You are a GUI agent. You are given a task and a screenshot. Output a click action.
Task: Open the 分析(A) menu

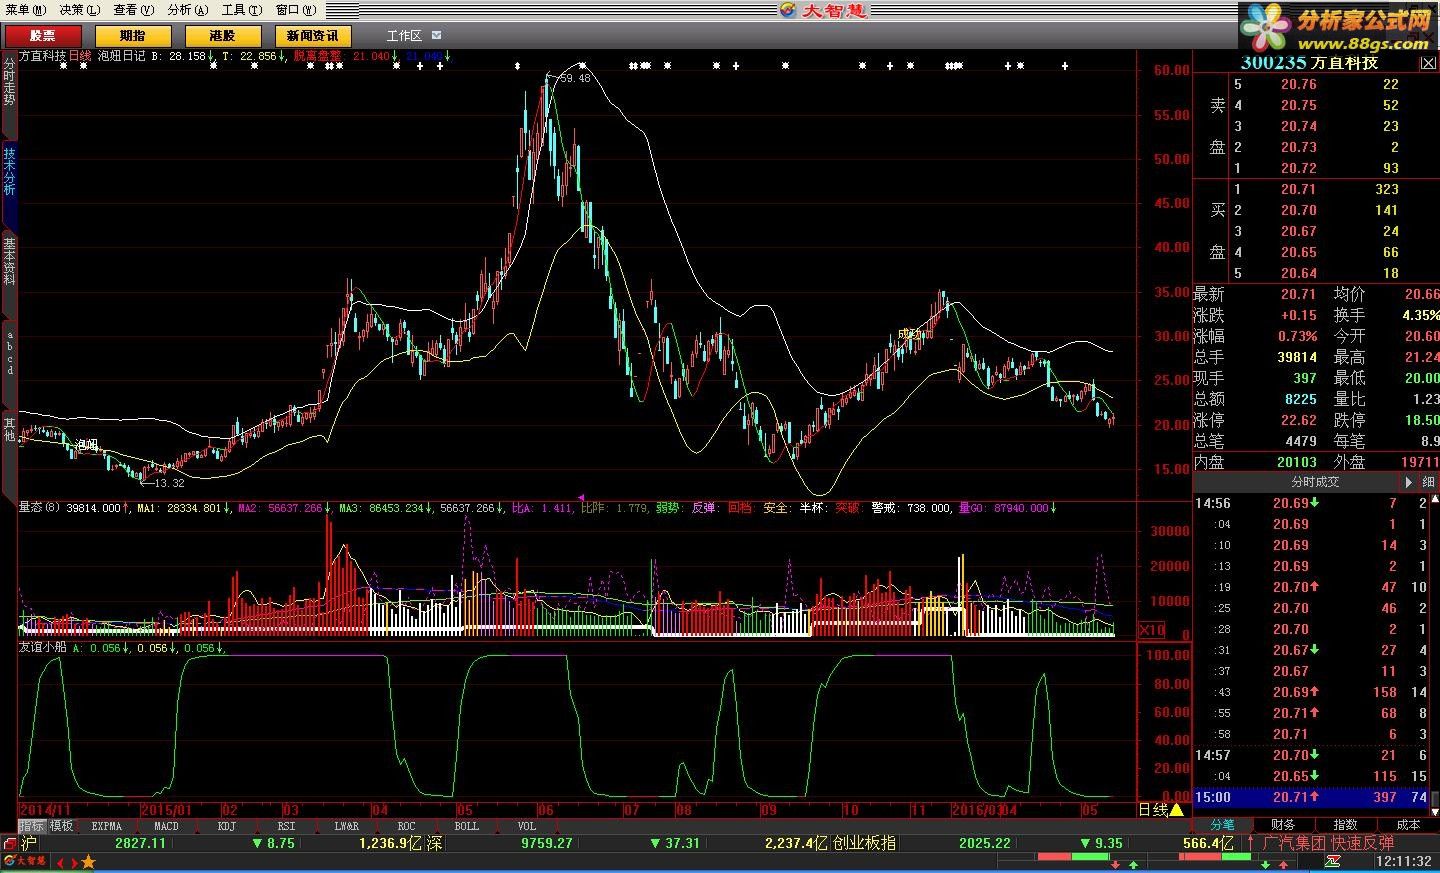[188, 9]
